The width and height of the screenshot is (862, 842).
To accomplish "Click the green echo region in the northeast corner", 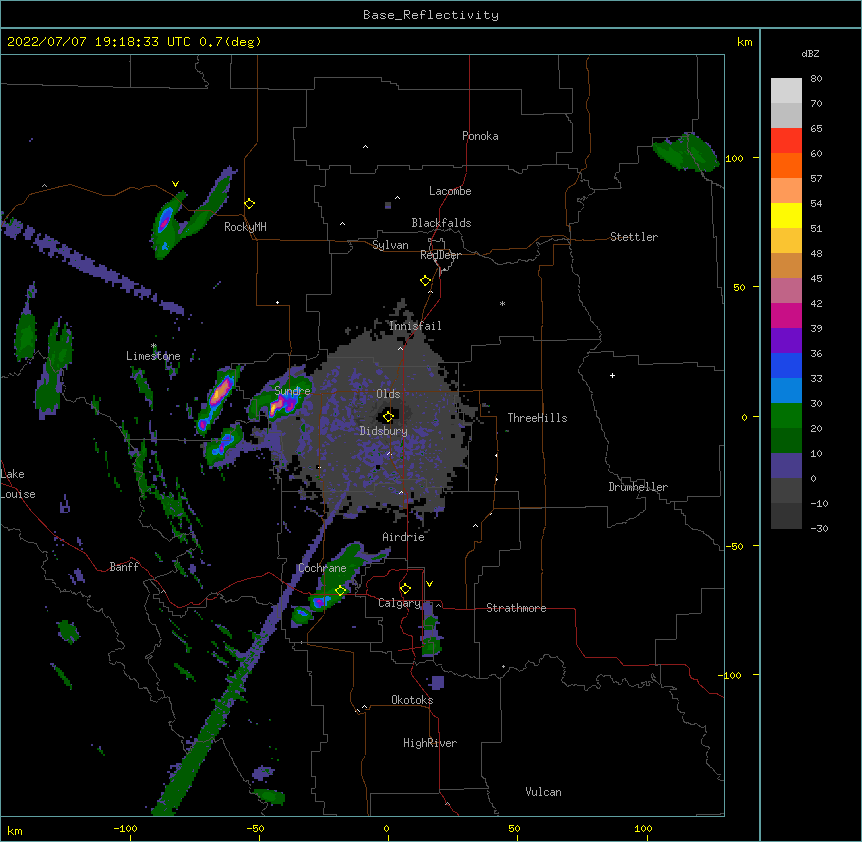I will tap(686, 152).
